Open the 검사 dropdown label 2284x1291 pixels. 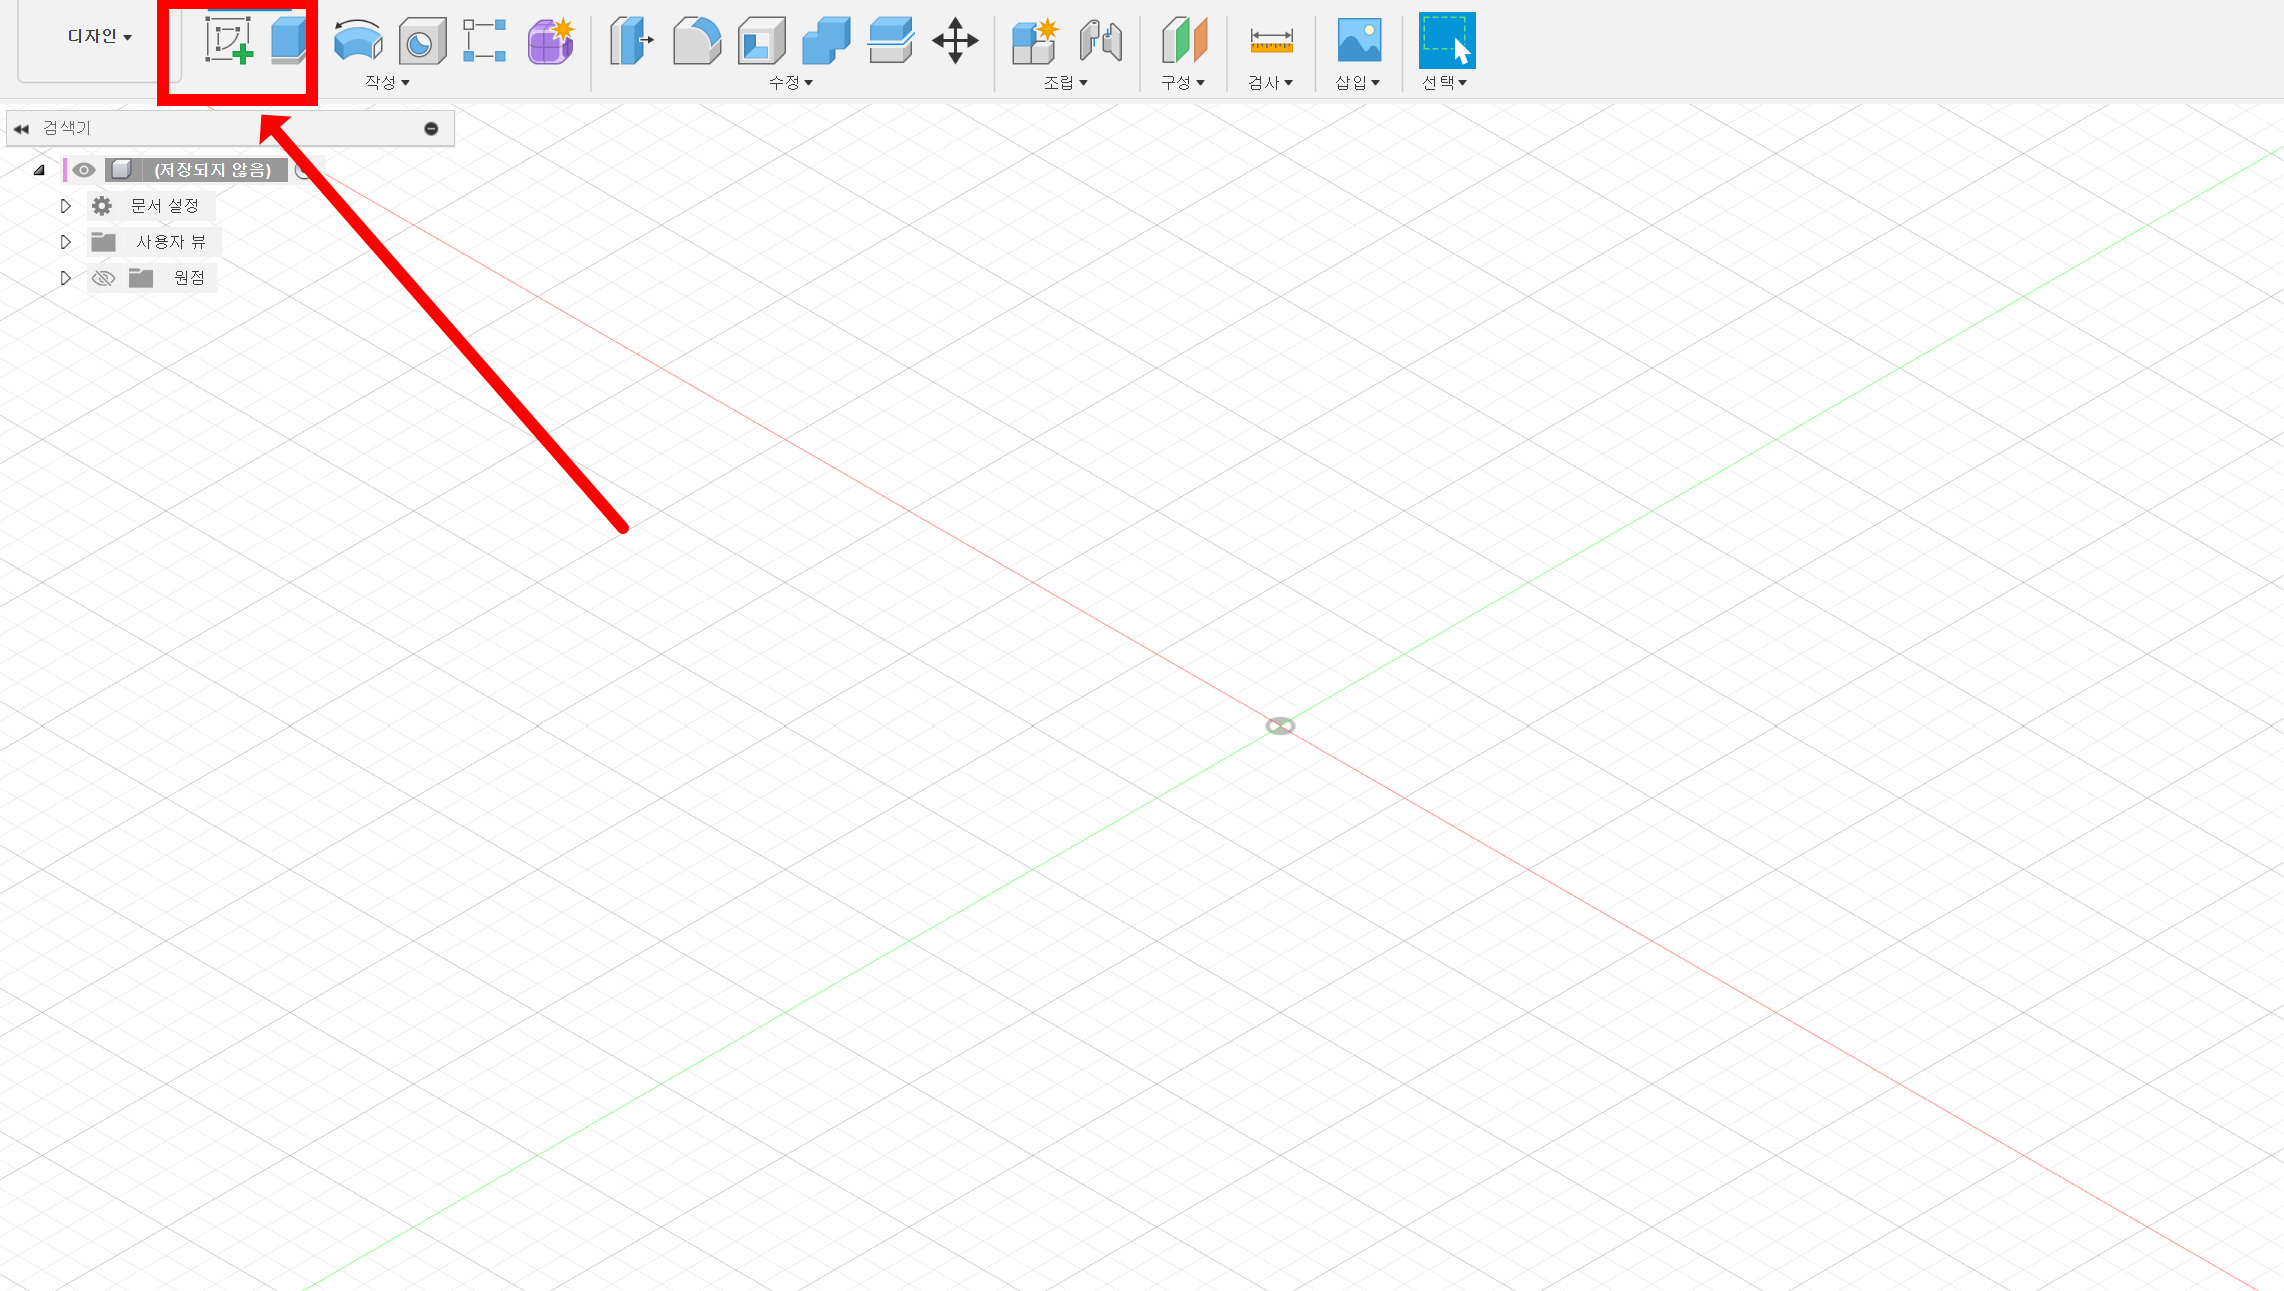click(1270, 82)
